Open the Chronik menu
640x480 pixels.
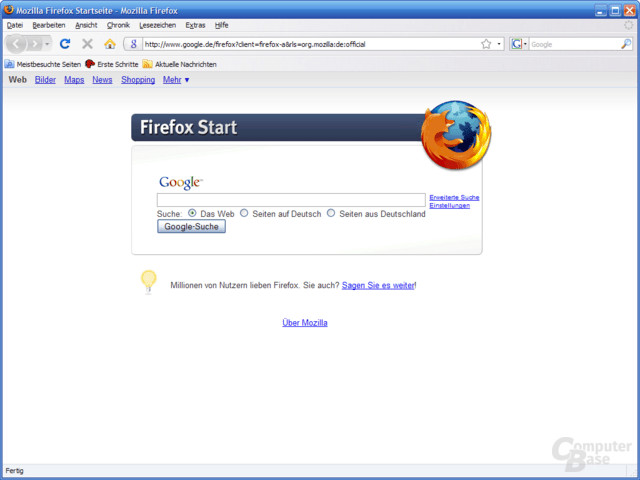tap(118, 25)
